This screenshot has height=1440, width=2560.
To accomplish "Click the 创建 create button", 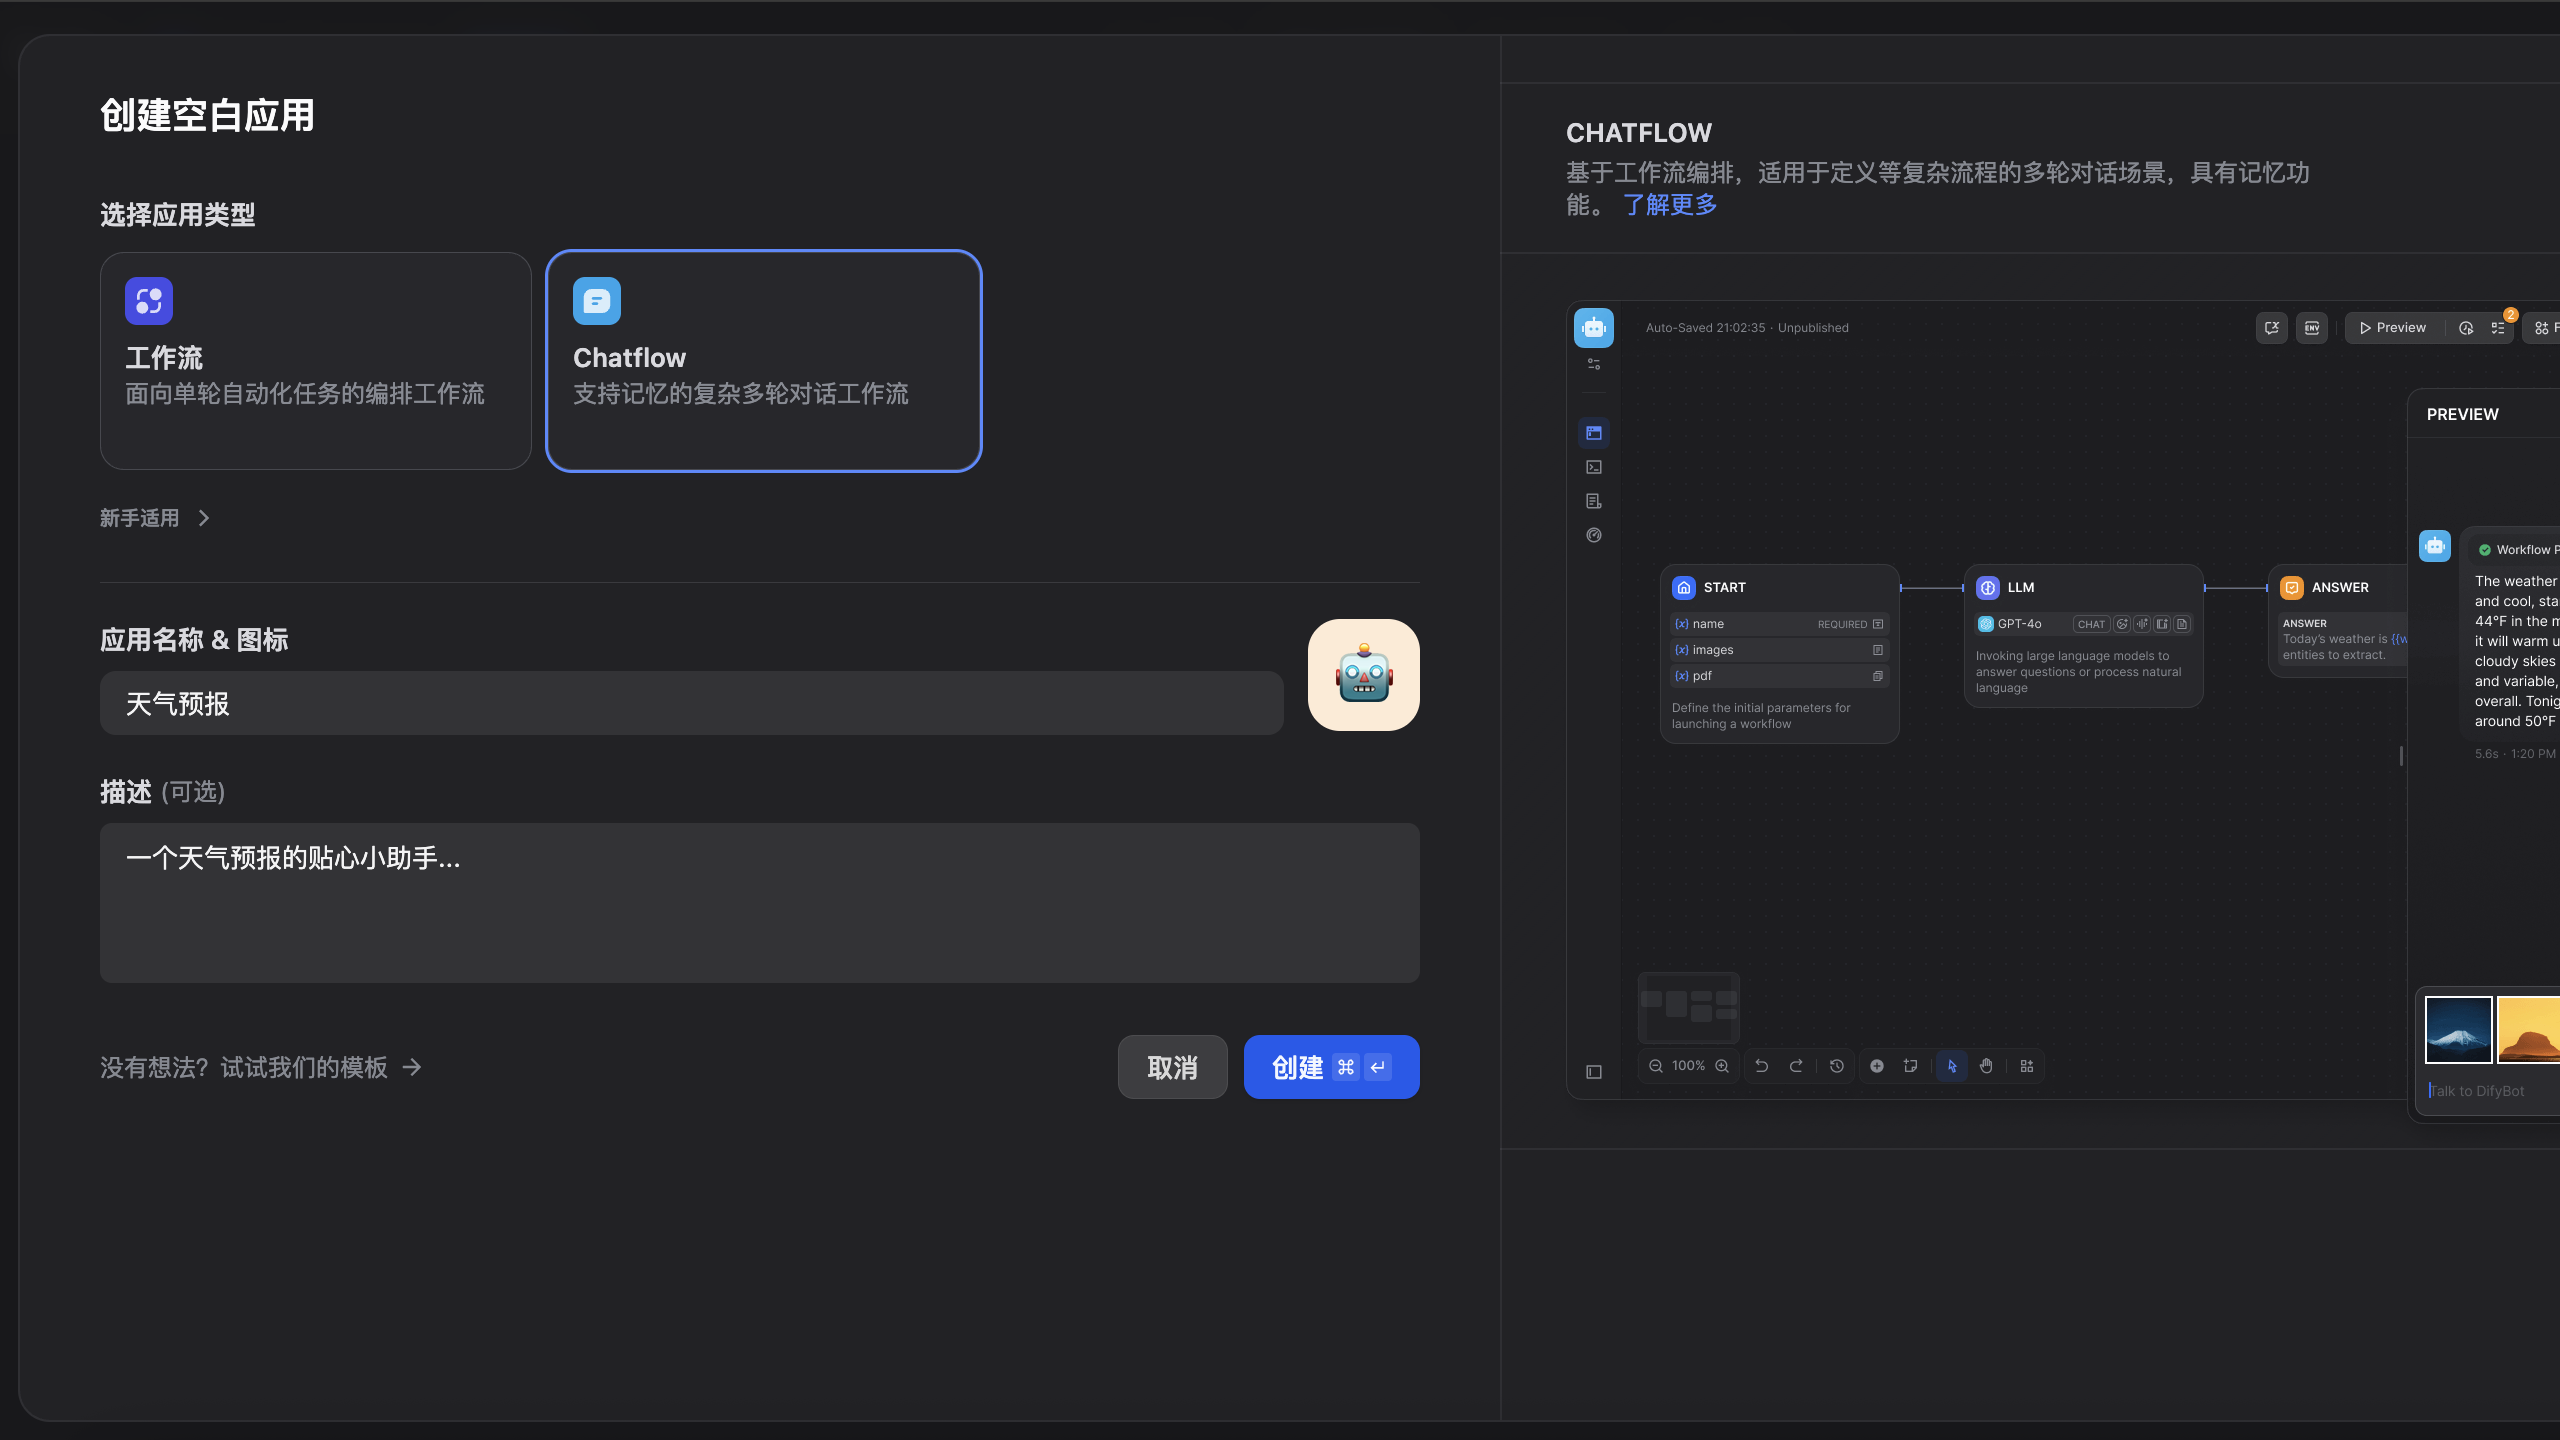I will [x=1331, y=1067].
